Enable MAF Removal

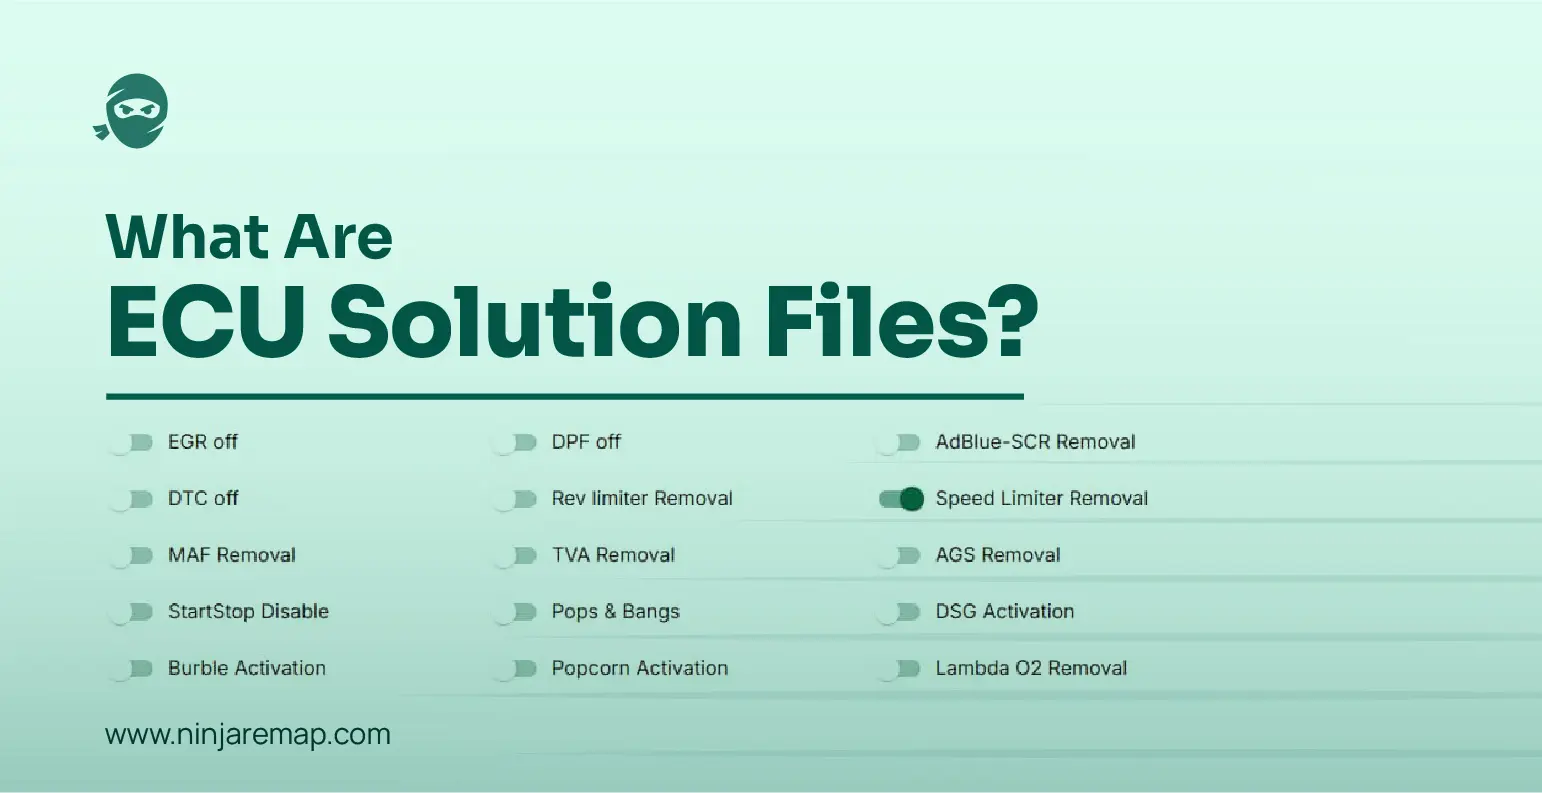(134, 555)
